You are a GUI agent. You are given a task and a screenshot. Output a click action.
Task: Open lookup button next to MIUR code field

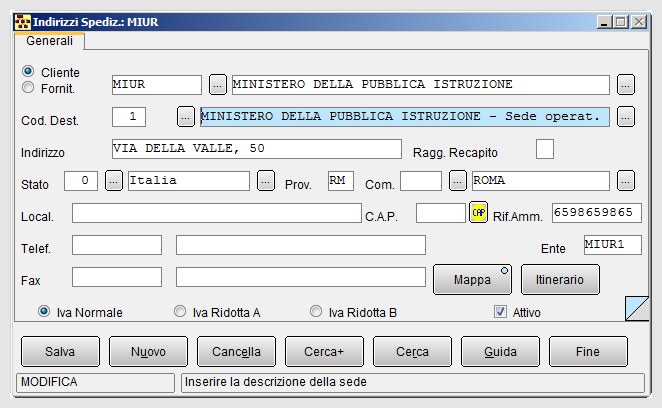[x=217, y=85]
